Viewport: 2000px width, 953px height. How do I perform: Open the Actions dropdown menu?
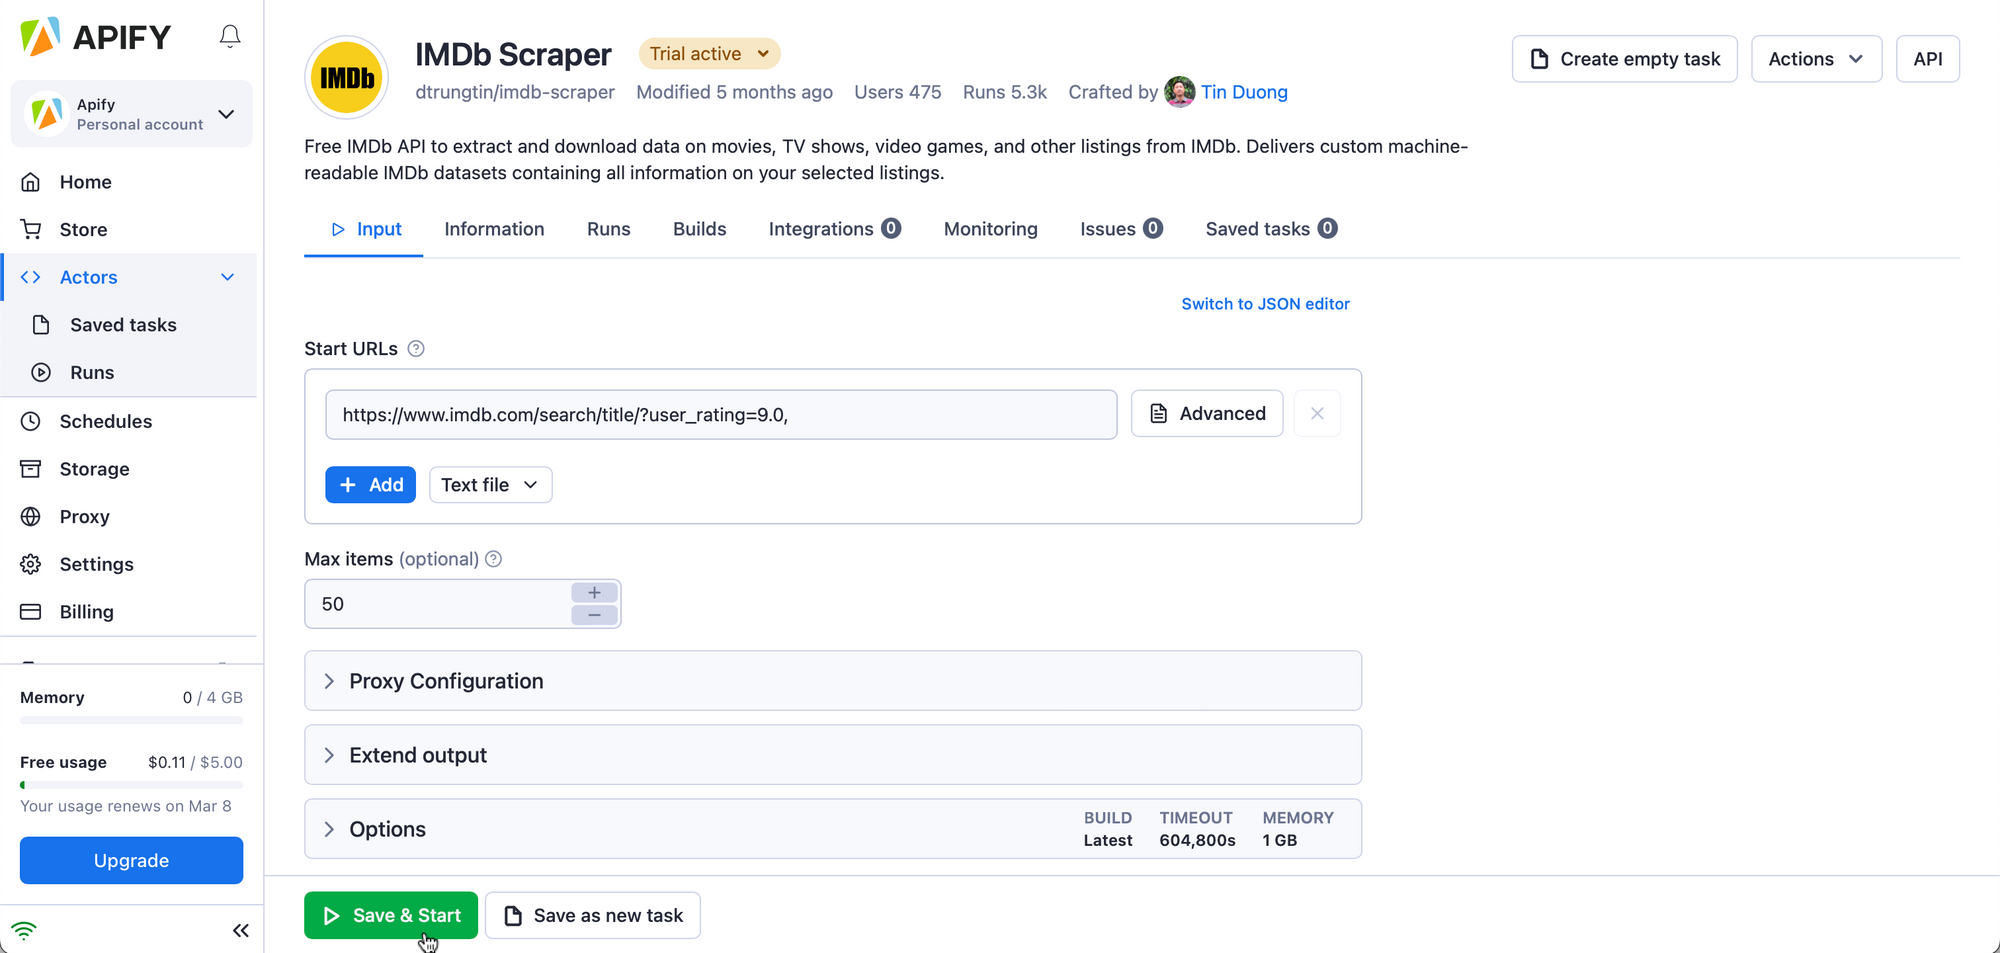tap(1816, 59)
